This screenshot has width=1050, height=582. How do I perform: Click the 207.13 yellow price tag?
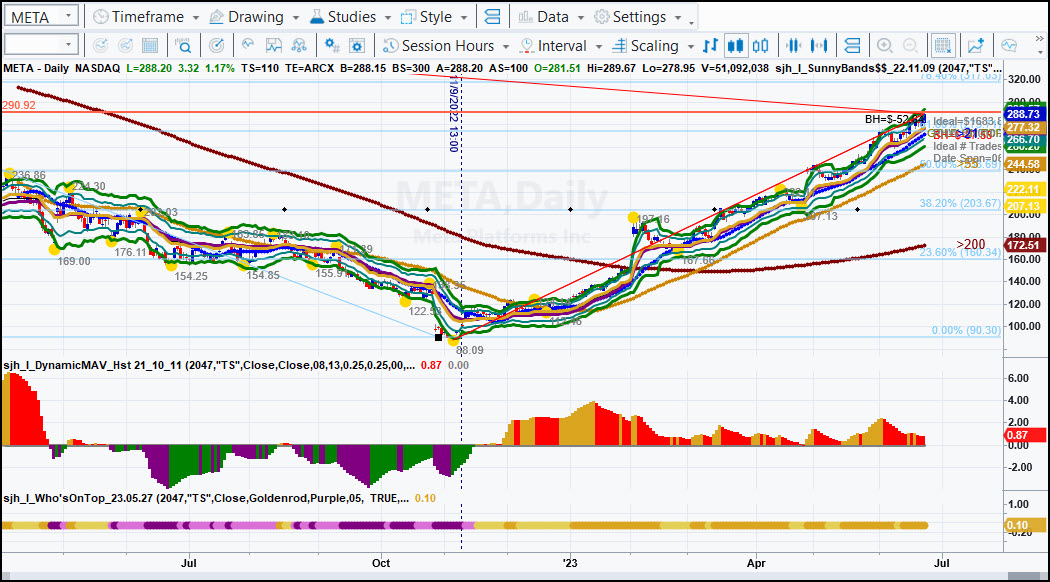pyautogui.click(x=1023, y=206)
